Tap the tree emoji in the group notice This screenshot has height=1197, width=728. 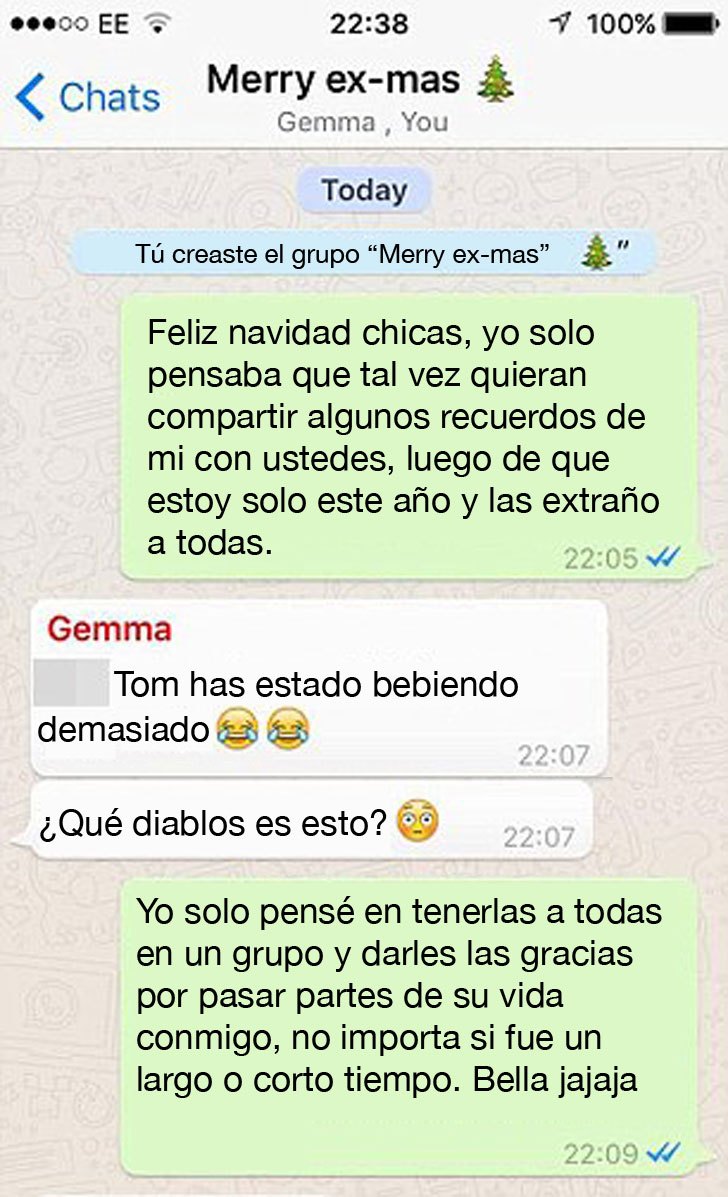596,253
